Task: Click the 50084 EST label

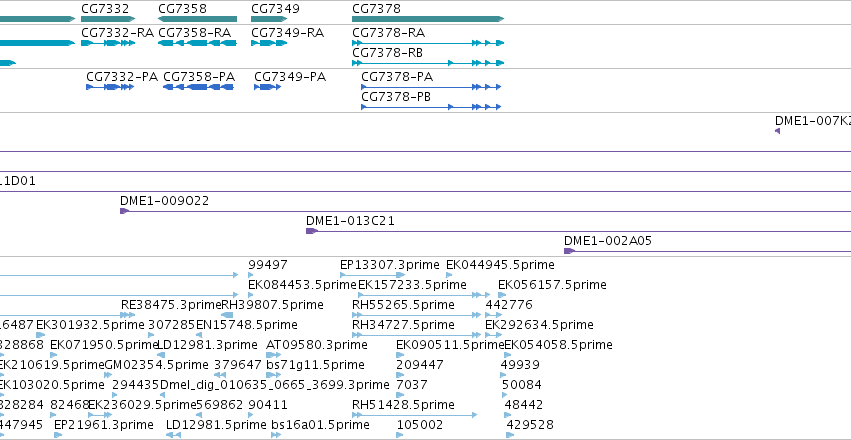Action: (522, 385)
